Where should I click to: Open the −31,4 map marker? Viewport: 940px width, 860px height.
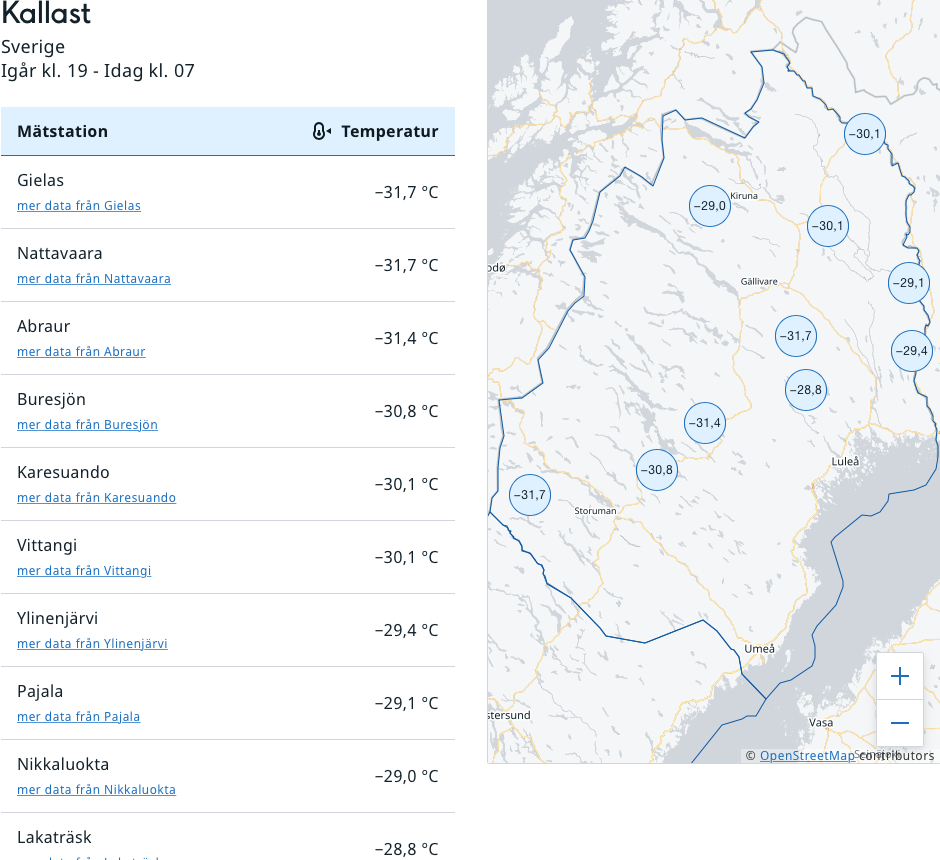704,423
